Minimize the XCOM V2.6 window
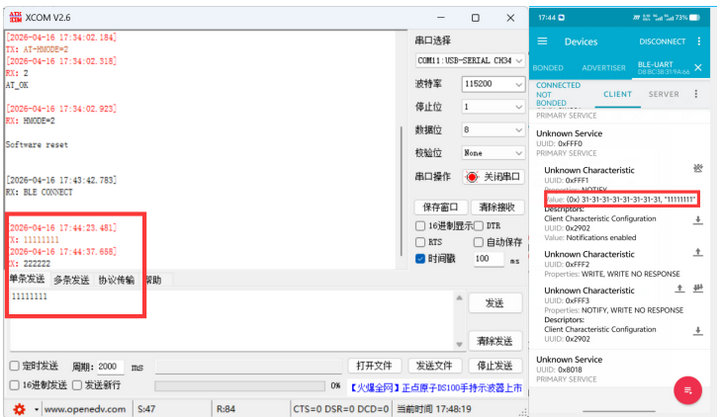 click(441, 18)
